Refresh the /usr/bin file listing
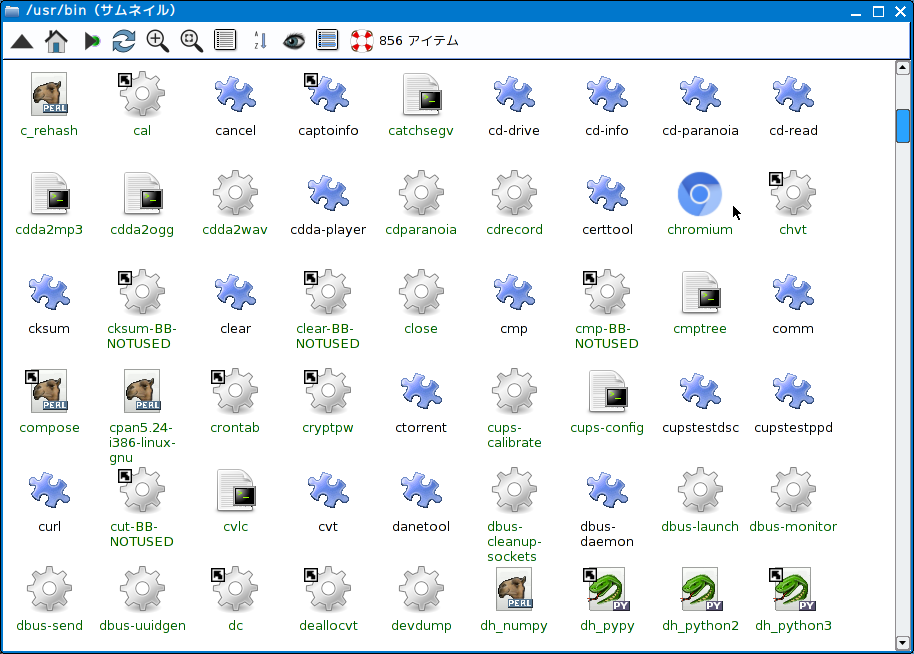The height and width of the screenshot is (654, 914). [x=122, y=40]
